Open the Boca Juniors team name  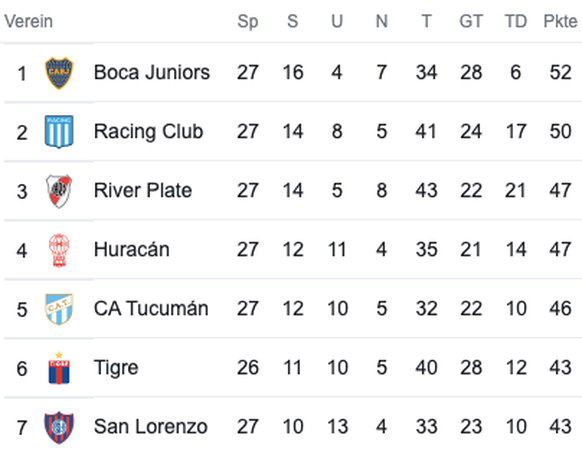point(152,72)
